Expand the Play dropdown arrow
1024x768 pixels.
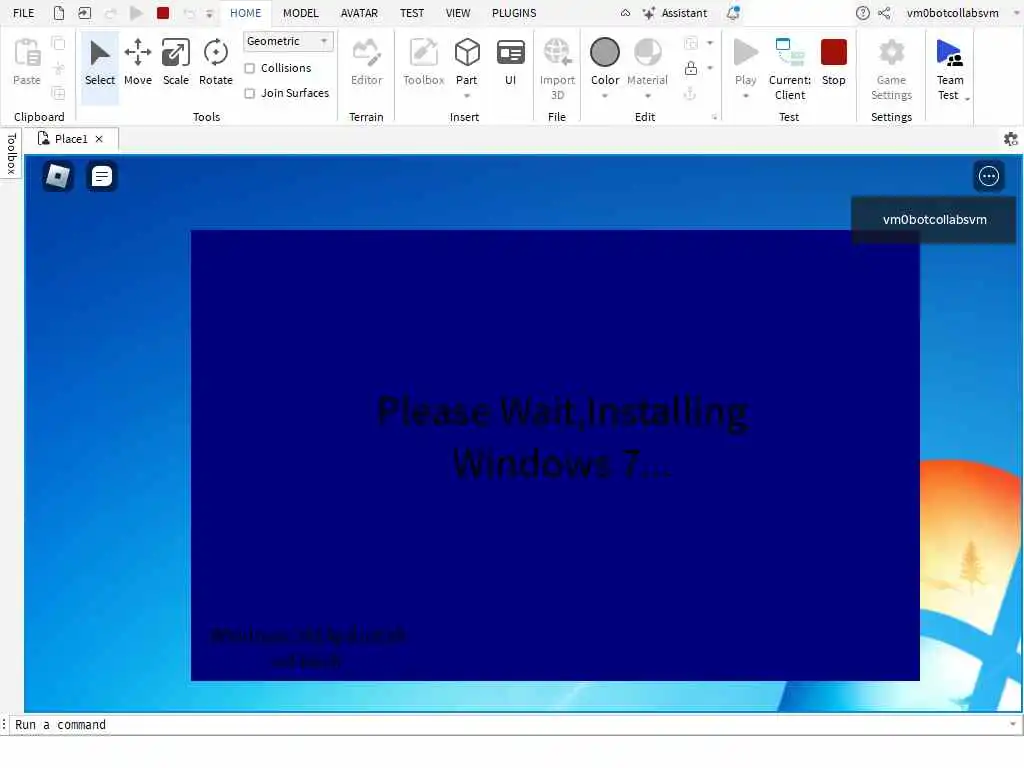[x=745, y=96]
